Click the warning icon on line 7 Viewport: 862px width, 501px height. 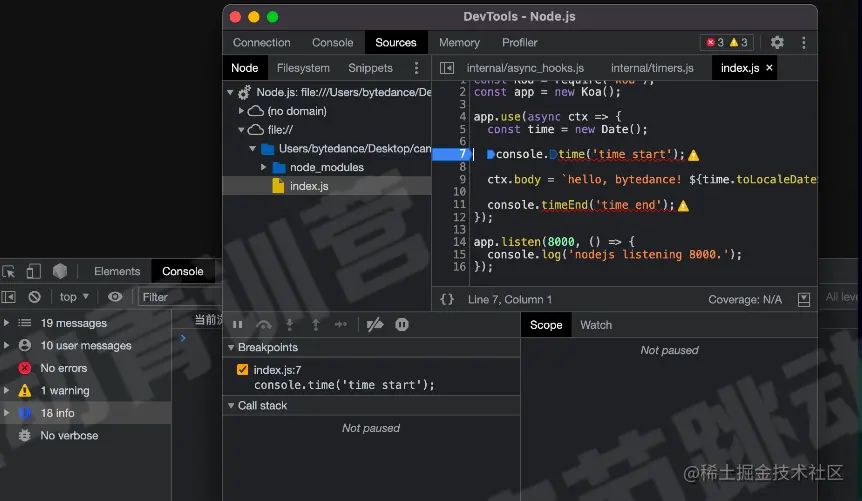click(x=694, y=156)
